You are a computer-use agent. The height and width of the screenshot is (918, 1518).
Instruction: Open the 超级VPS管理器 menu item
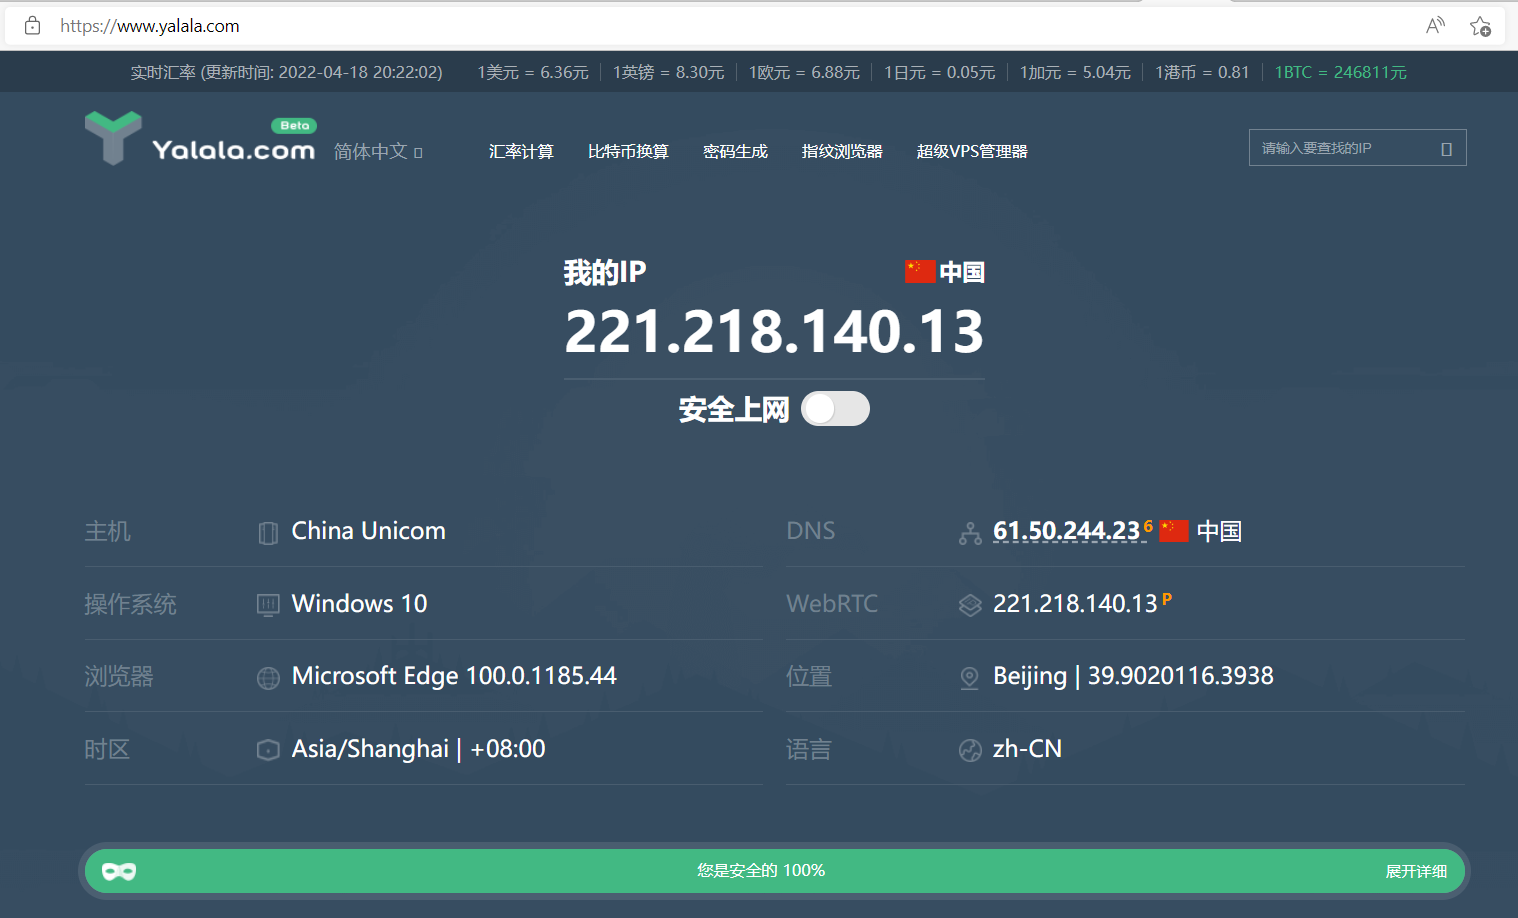(x=972, y=151)
